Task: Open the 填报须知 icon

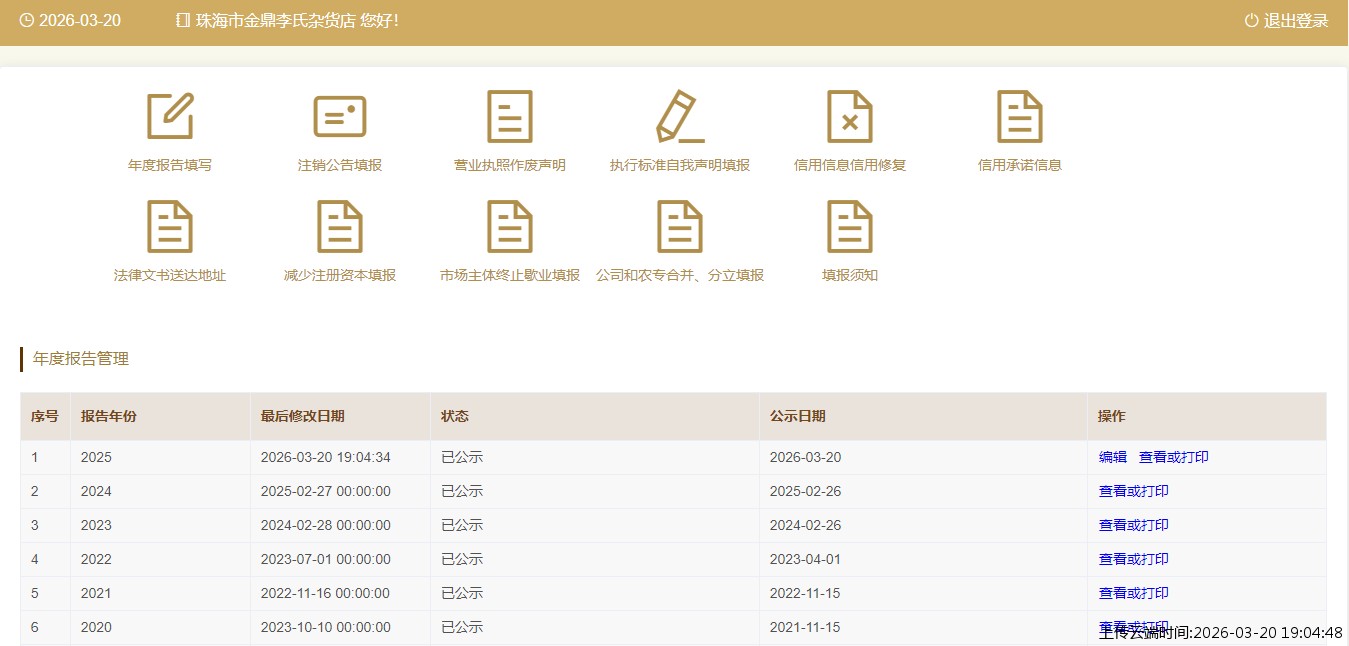Action: 850,227
